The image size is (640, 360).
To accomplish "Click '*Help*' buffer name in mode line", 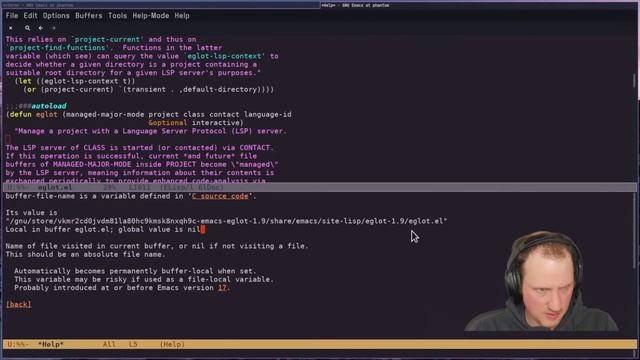I will click(x=51, y=344).
